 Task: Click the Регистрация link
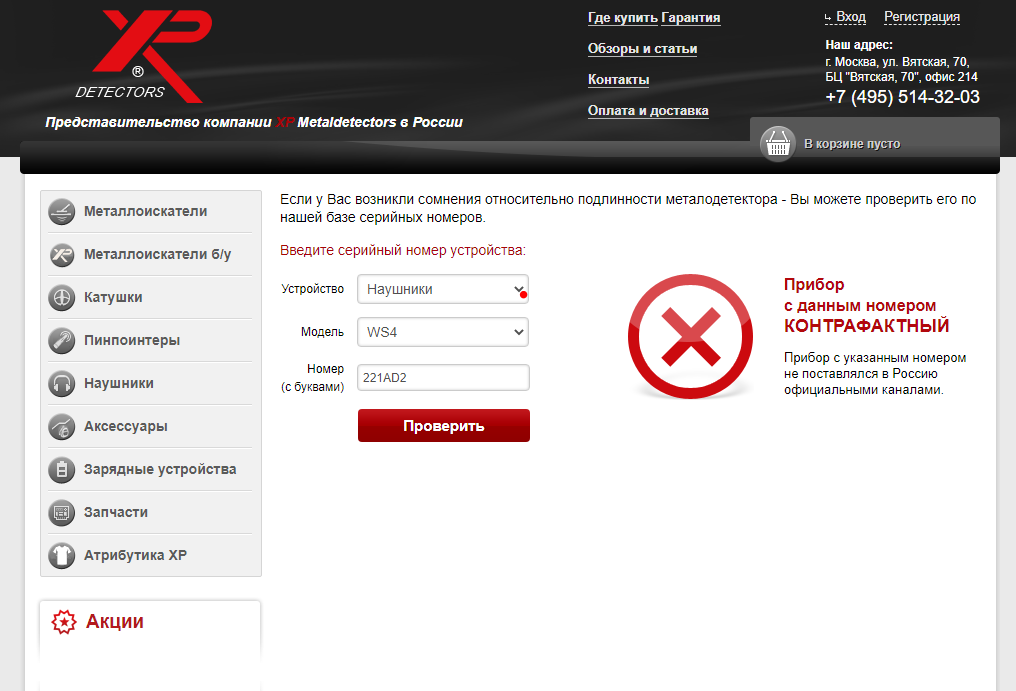[x=922, y=17]
